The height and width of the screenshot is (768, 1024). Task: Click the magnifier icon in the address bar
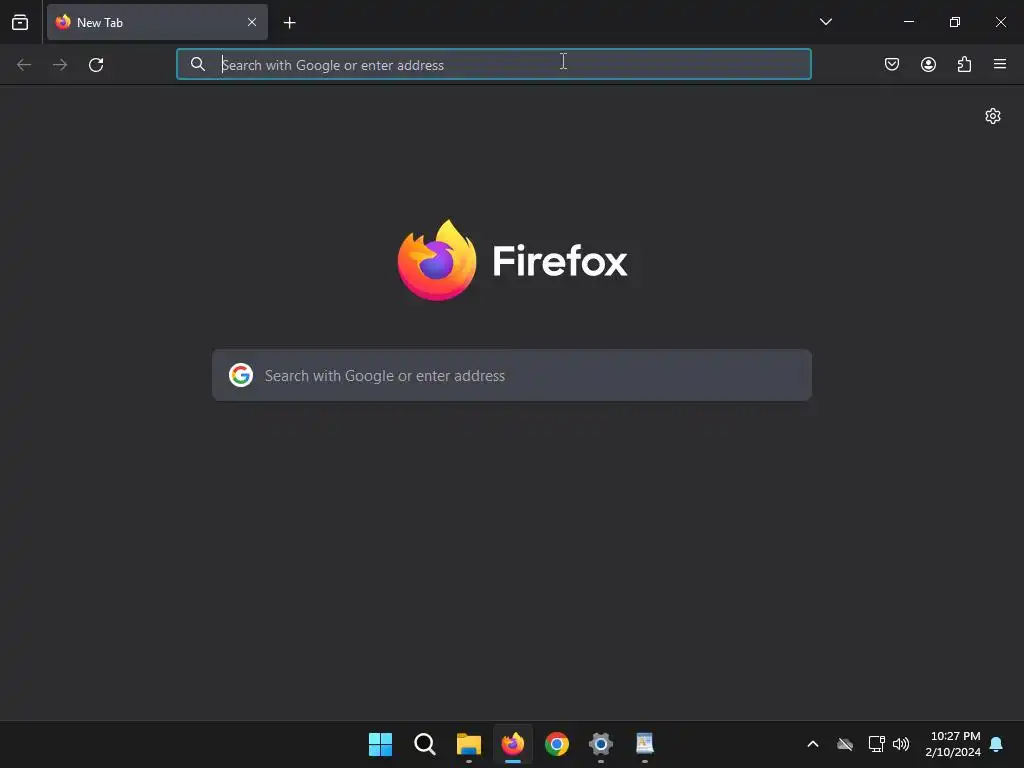click(197, 64)
